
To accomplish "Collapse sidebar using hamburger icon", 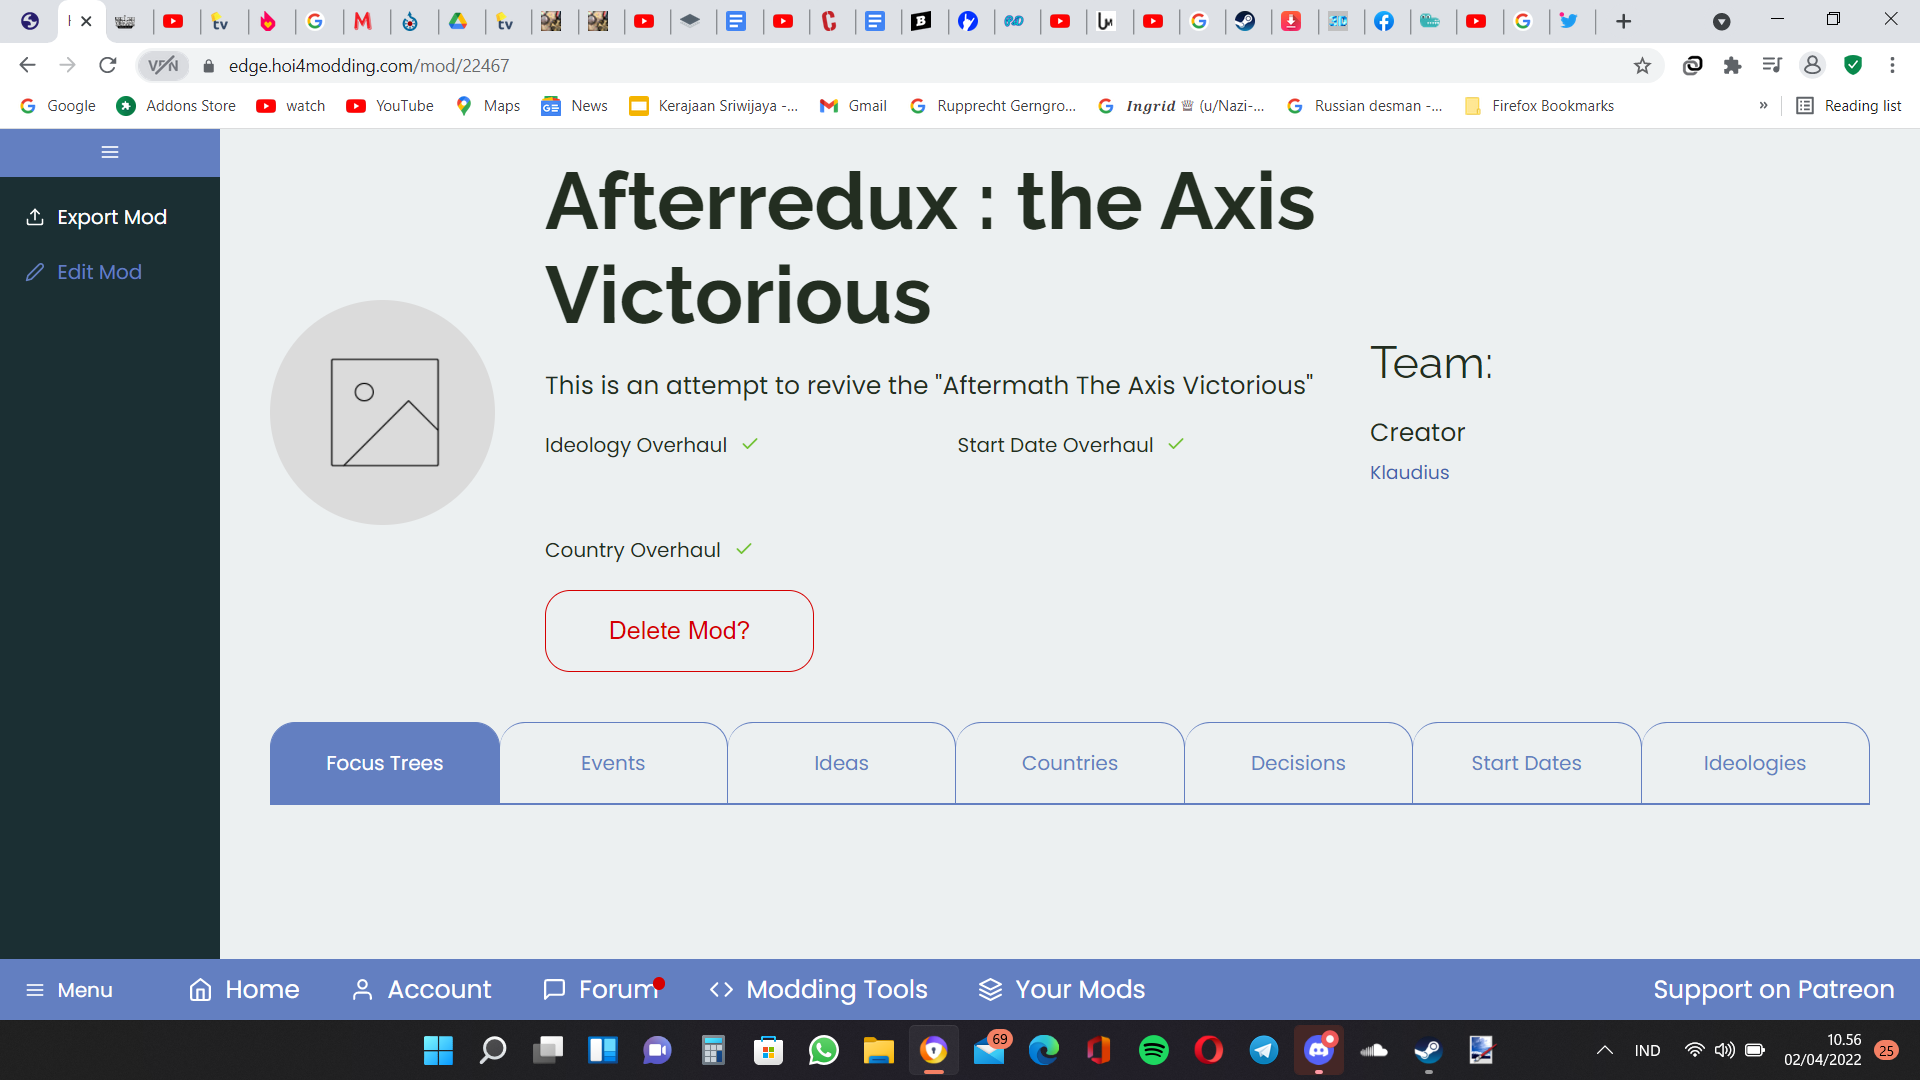I will pos(110,152).
